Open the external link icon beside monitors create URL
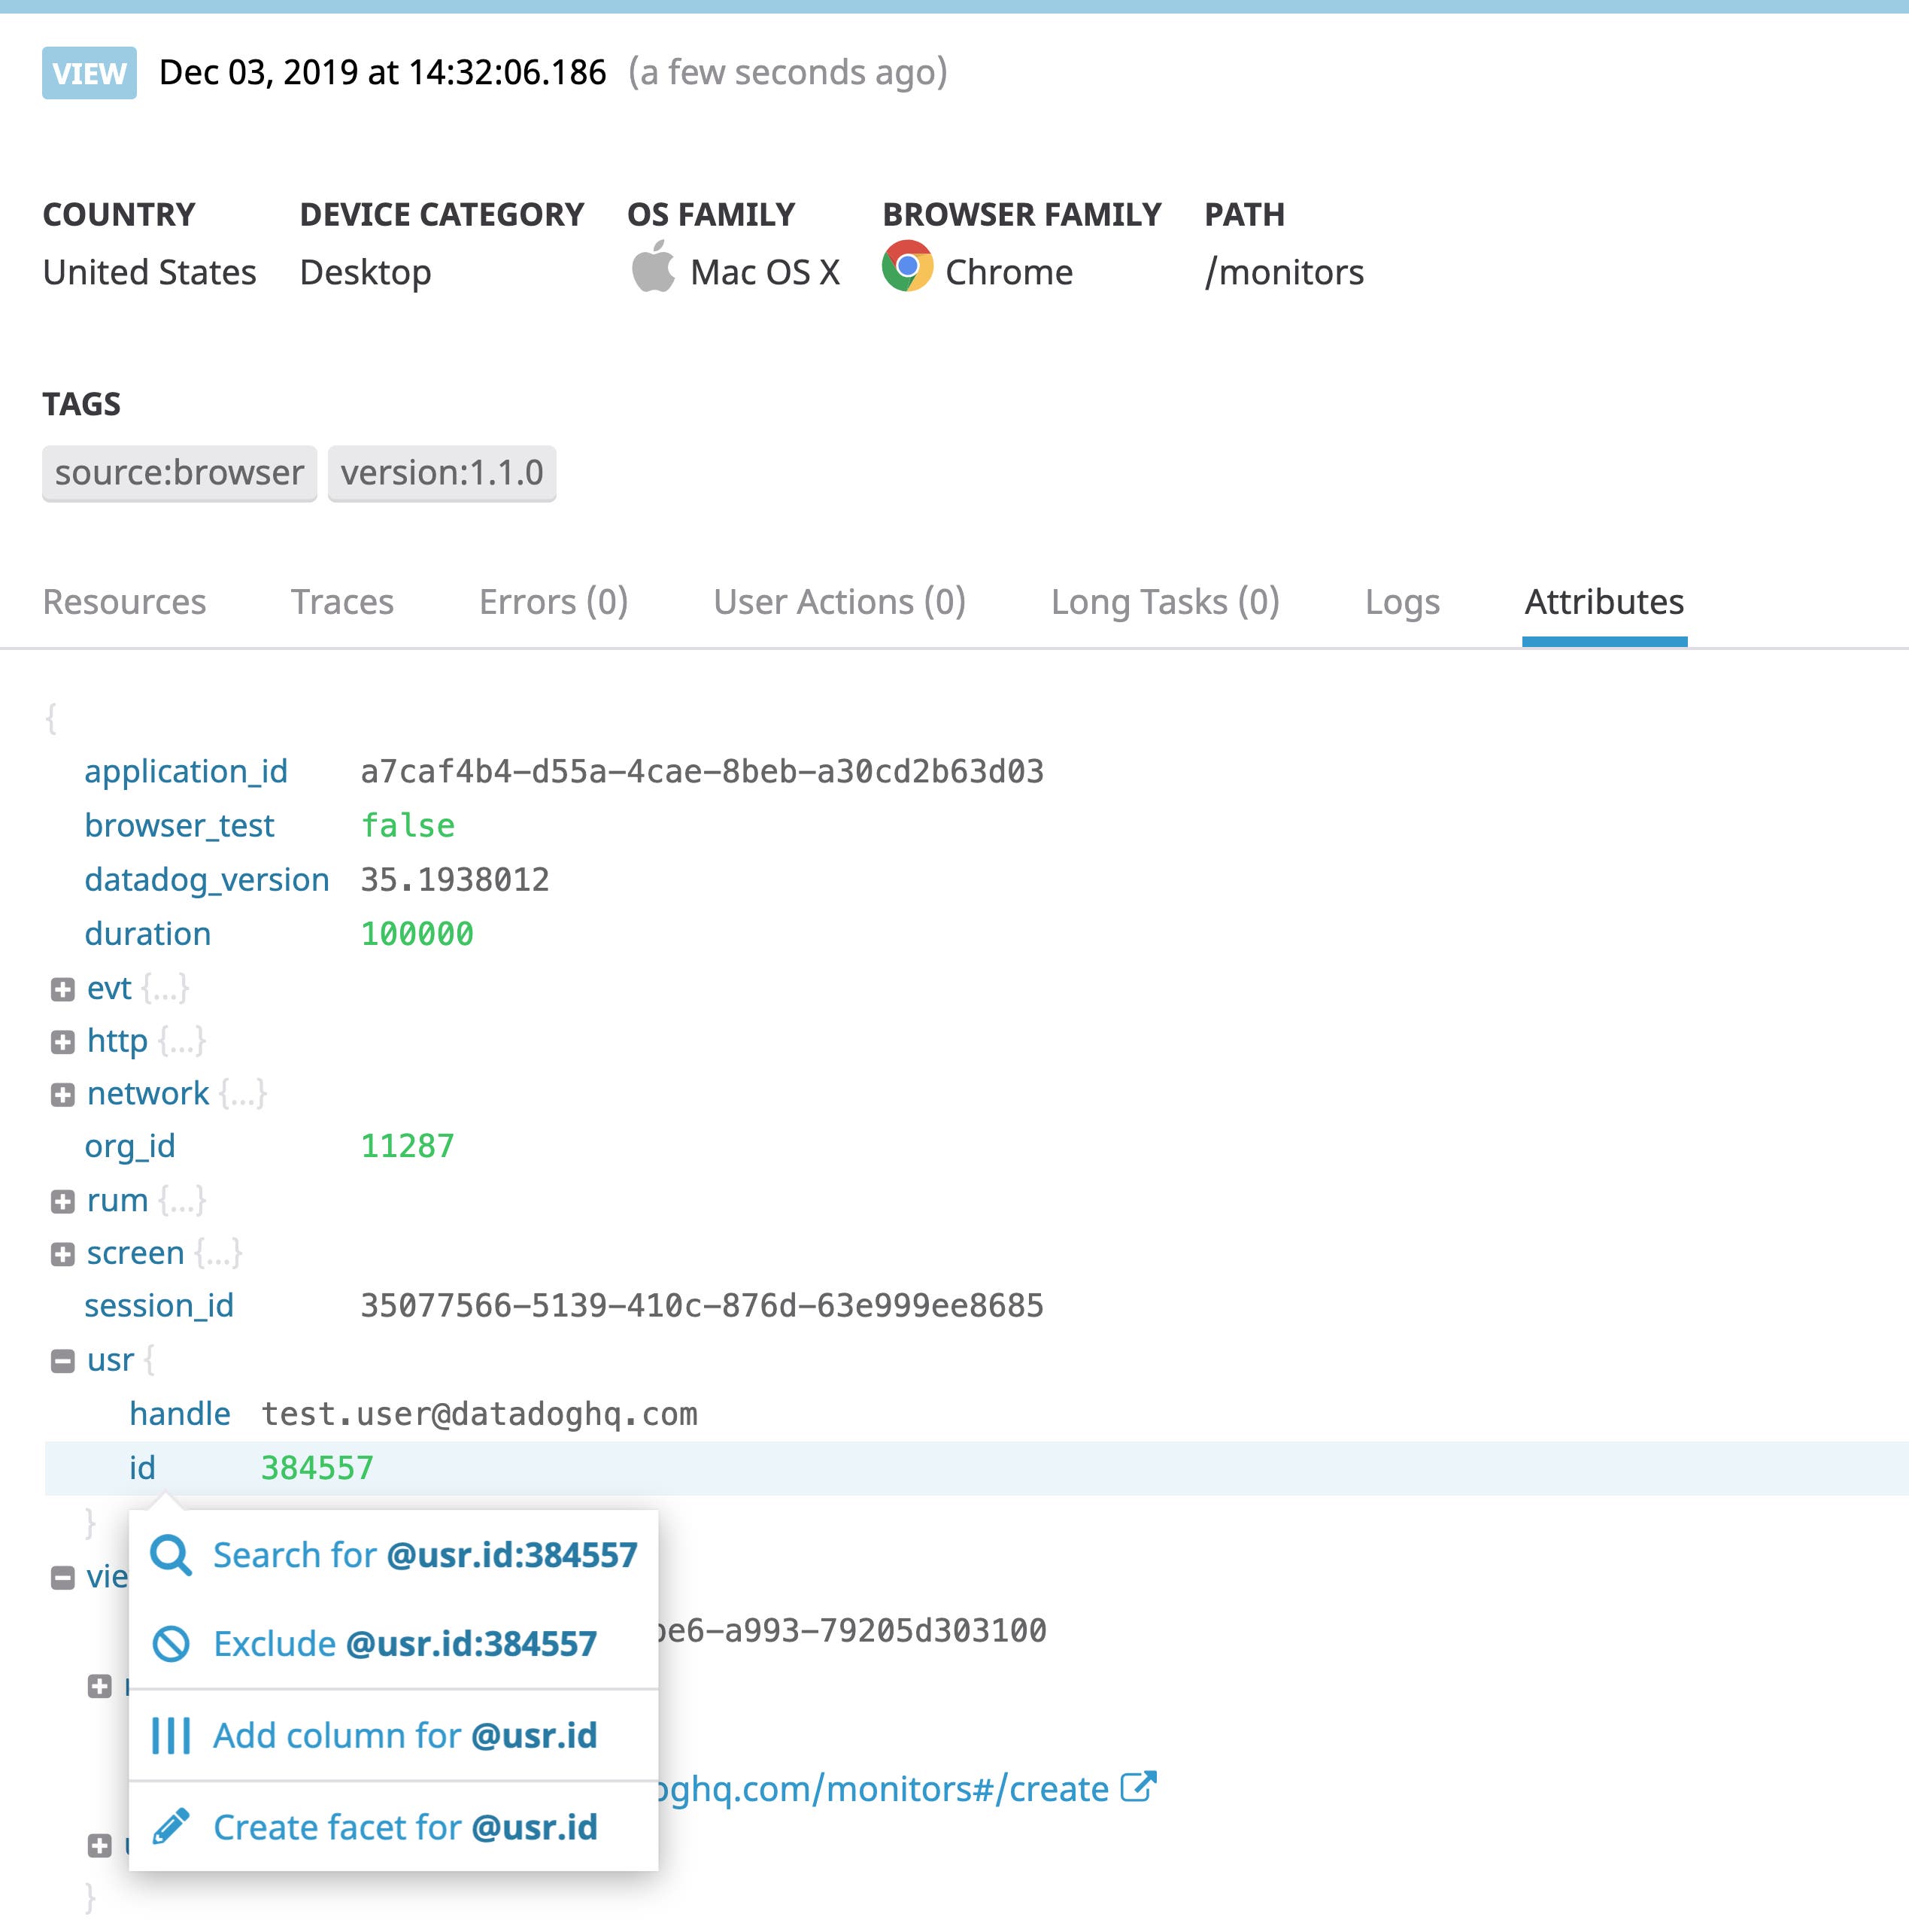 (x=1139, y=1787)
